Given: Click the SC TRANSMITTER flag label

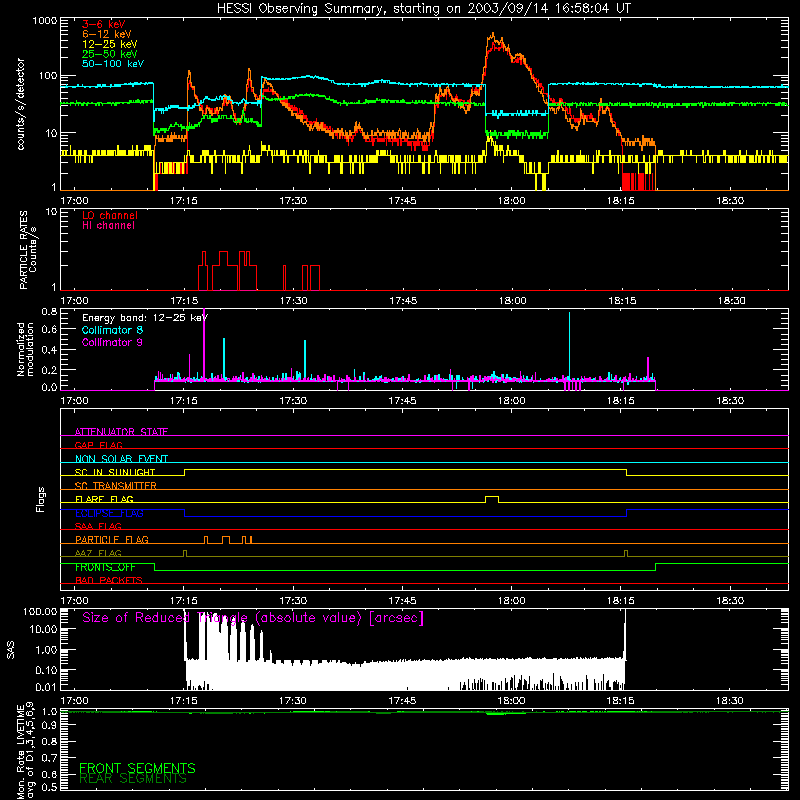Looking at the screenshot, I should 116,485.
